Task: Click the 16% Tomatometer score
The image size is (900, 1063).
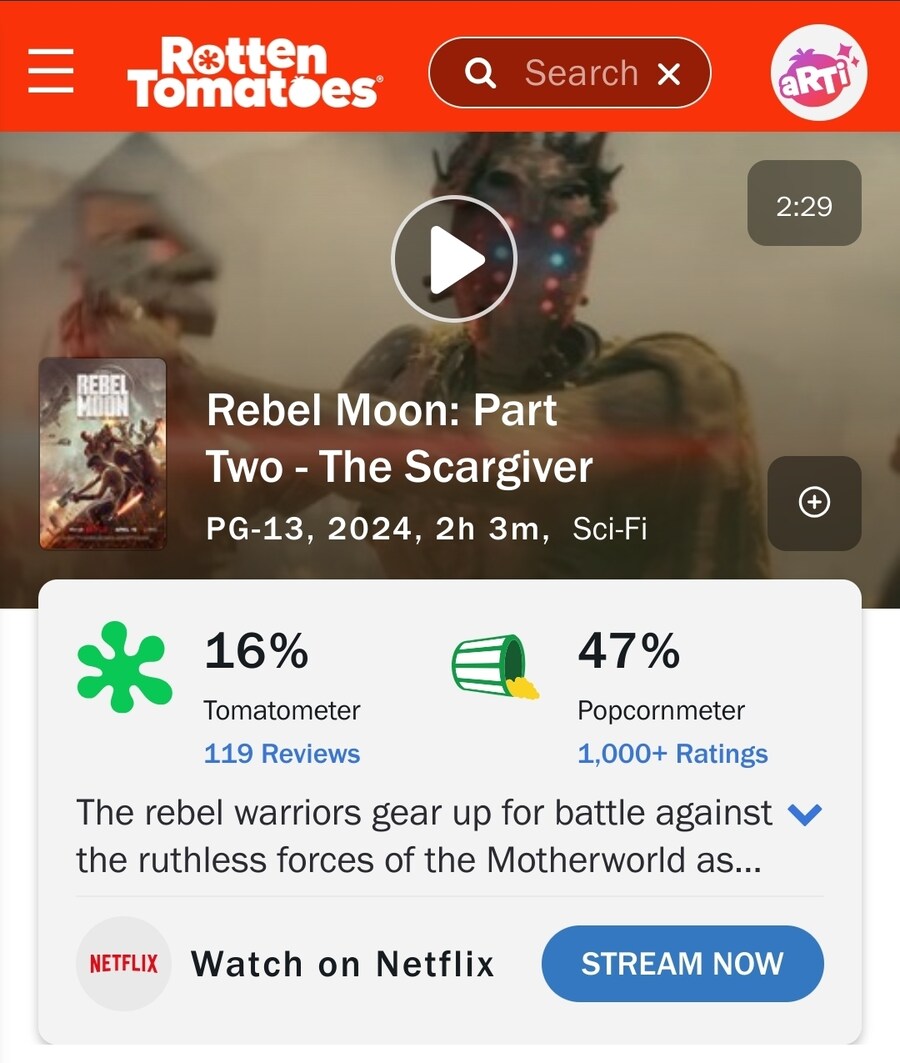Action: pos(256,651)
